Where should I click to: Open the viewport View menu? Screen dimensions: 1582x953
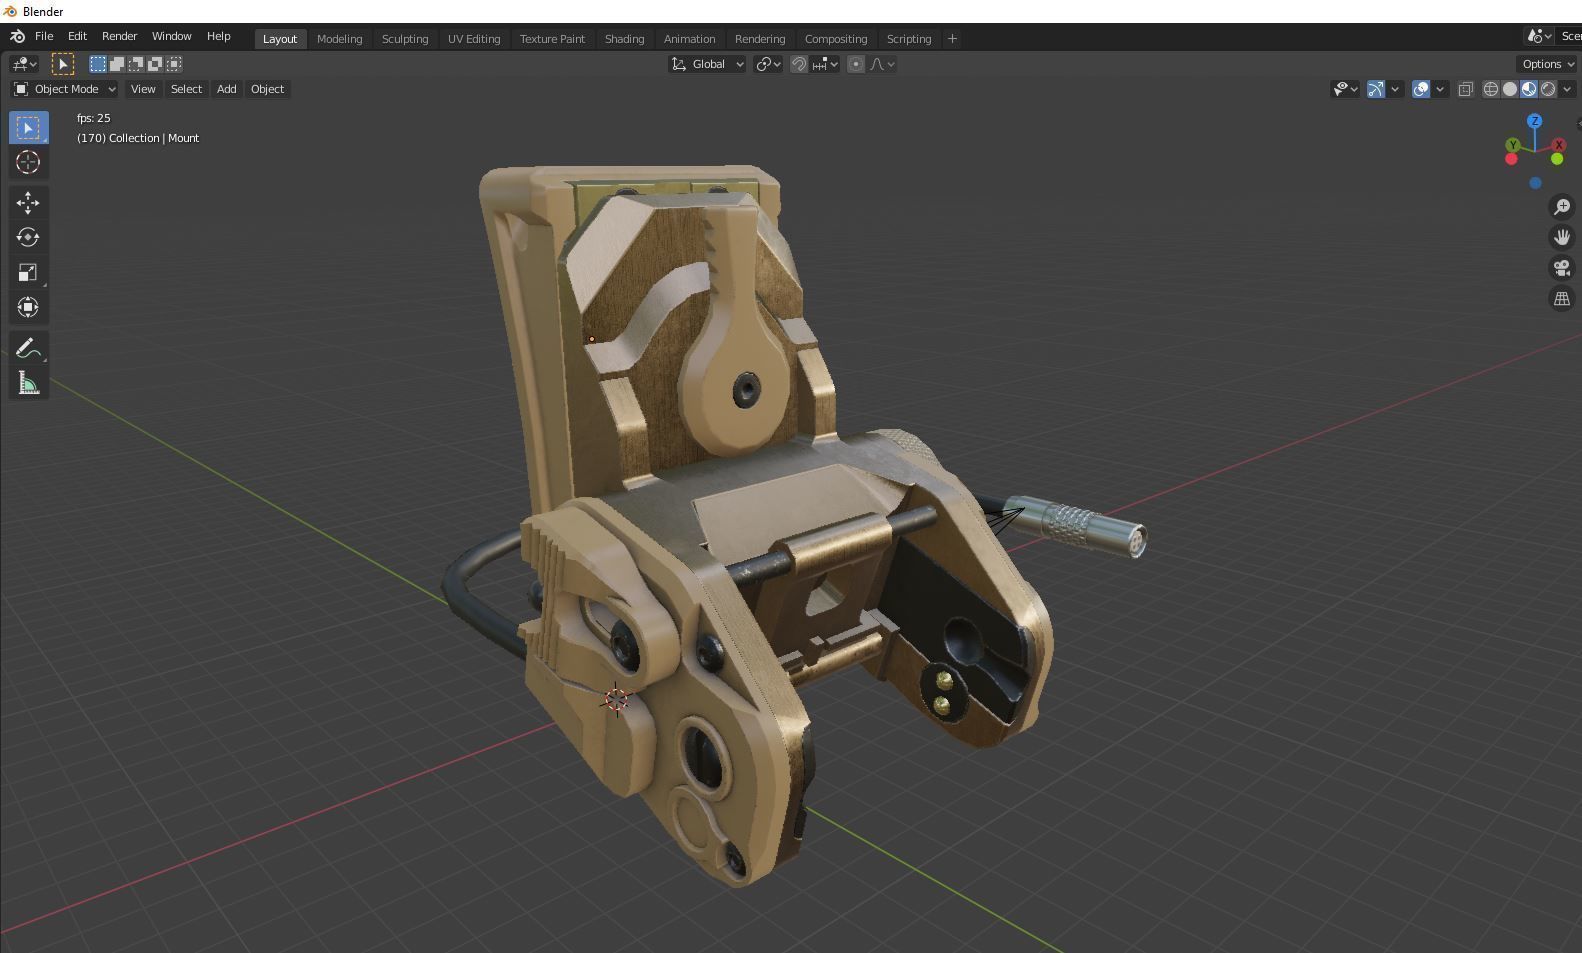tap(143, 89)
